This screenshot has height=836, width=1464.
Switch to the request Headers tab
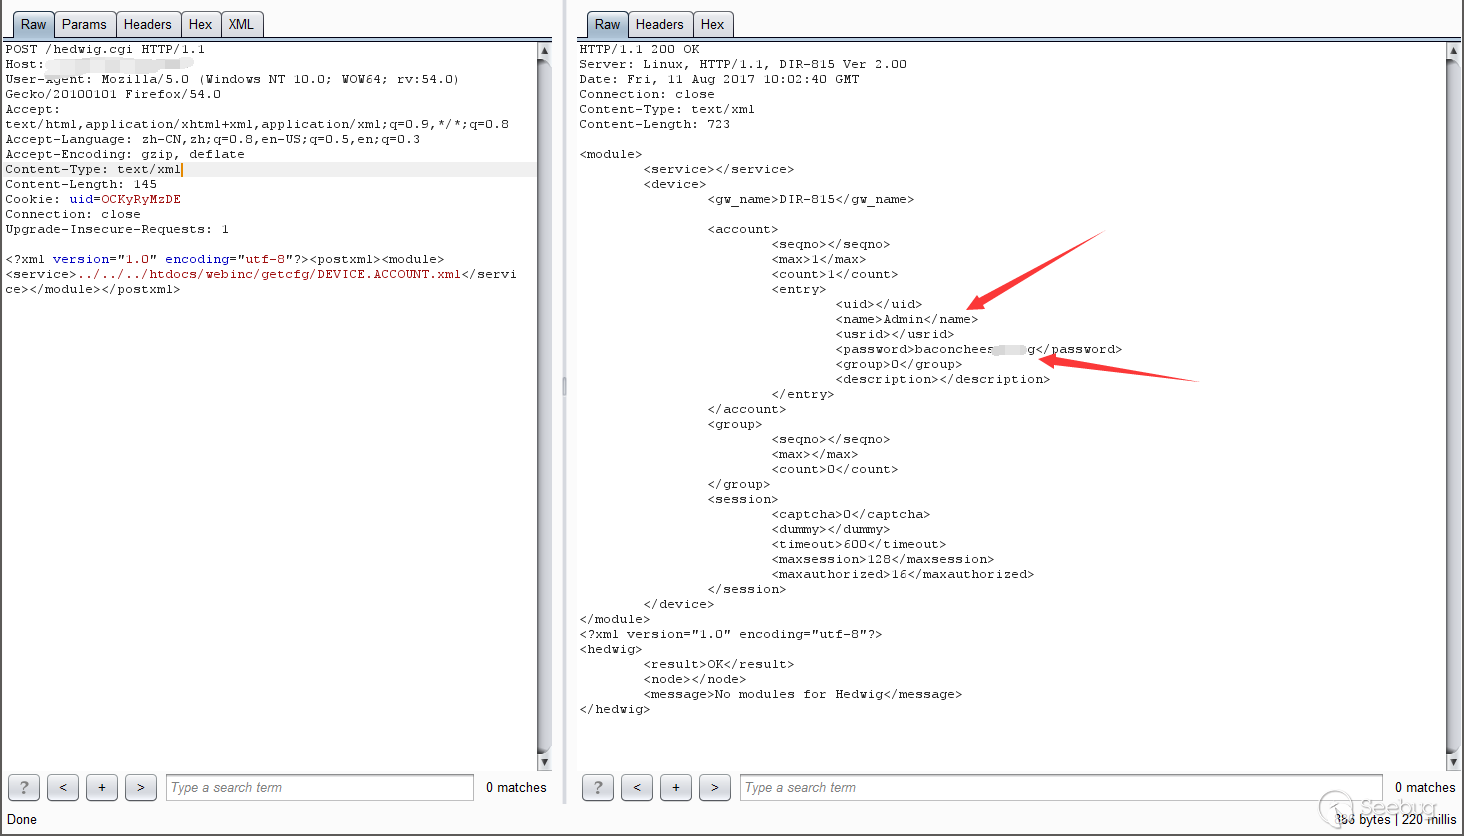coord(148,24)
